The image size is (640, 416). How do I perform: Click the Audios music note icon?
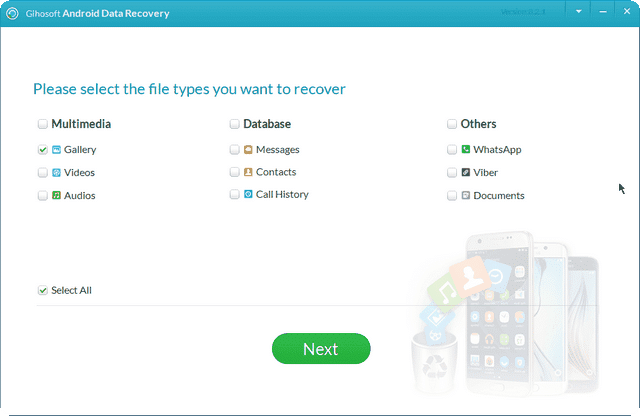56,195
